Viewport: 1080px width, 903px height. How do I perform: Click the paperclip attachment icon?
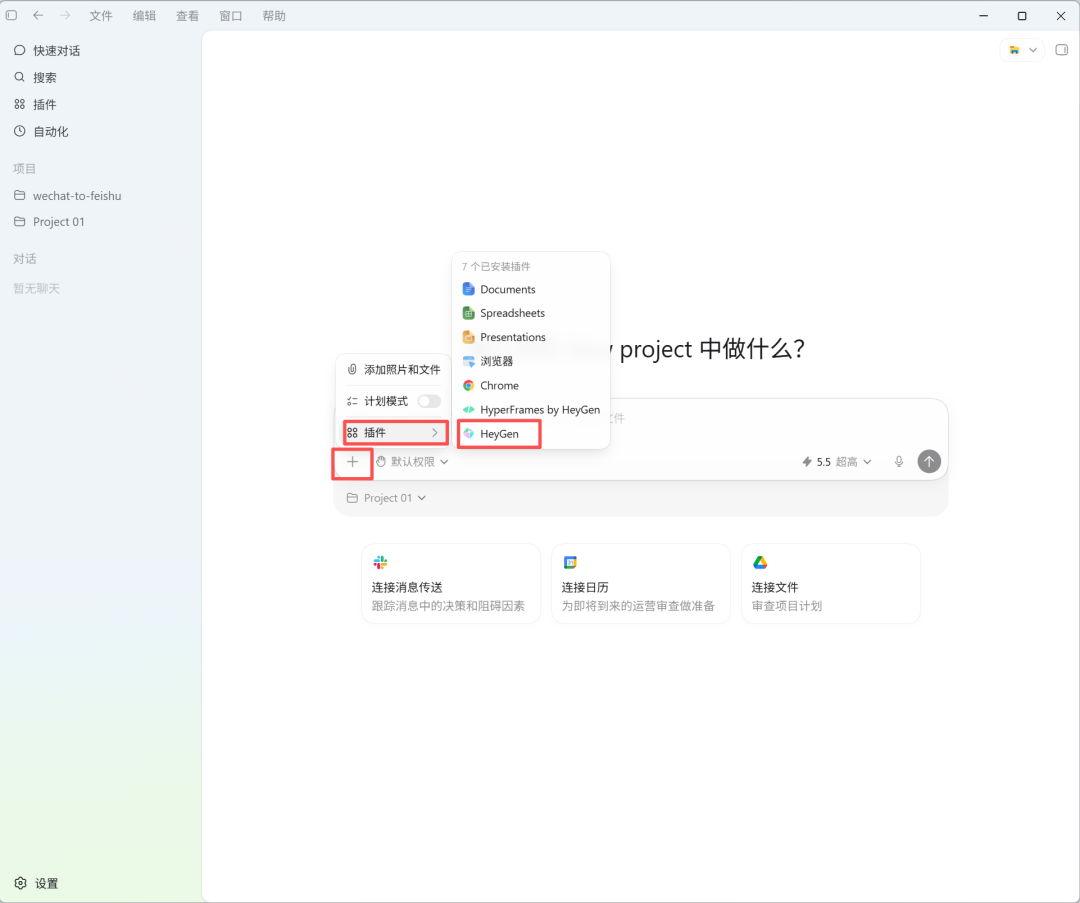point(352,370)
